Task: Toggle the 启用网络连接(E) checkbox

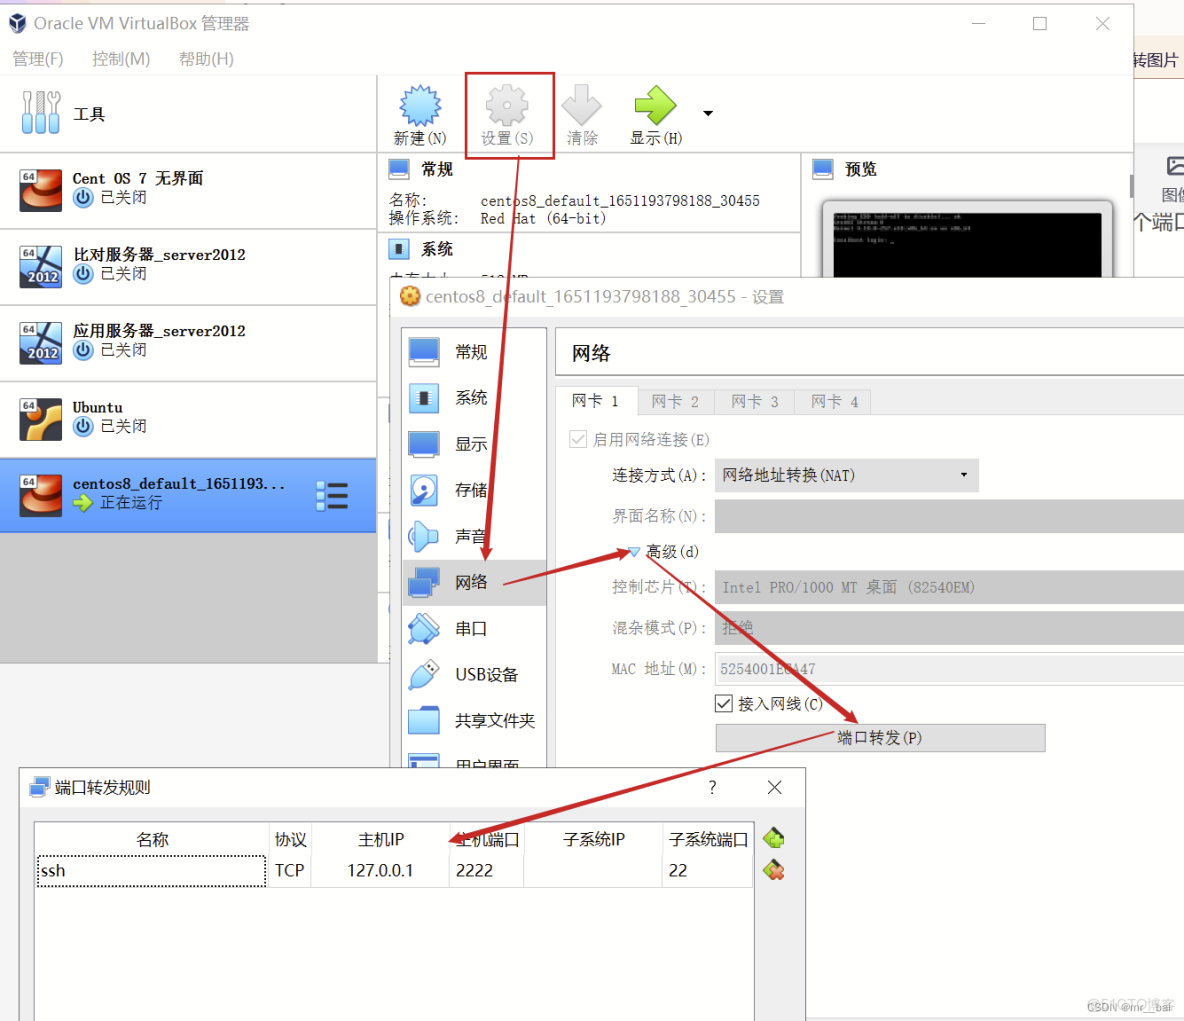Action: [577, 439]
